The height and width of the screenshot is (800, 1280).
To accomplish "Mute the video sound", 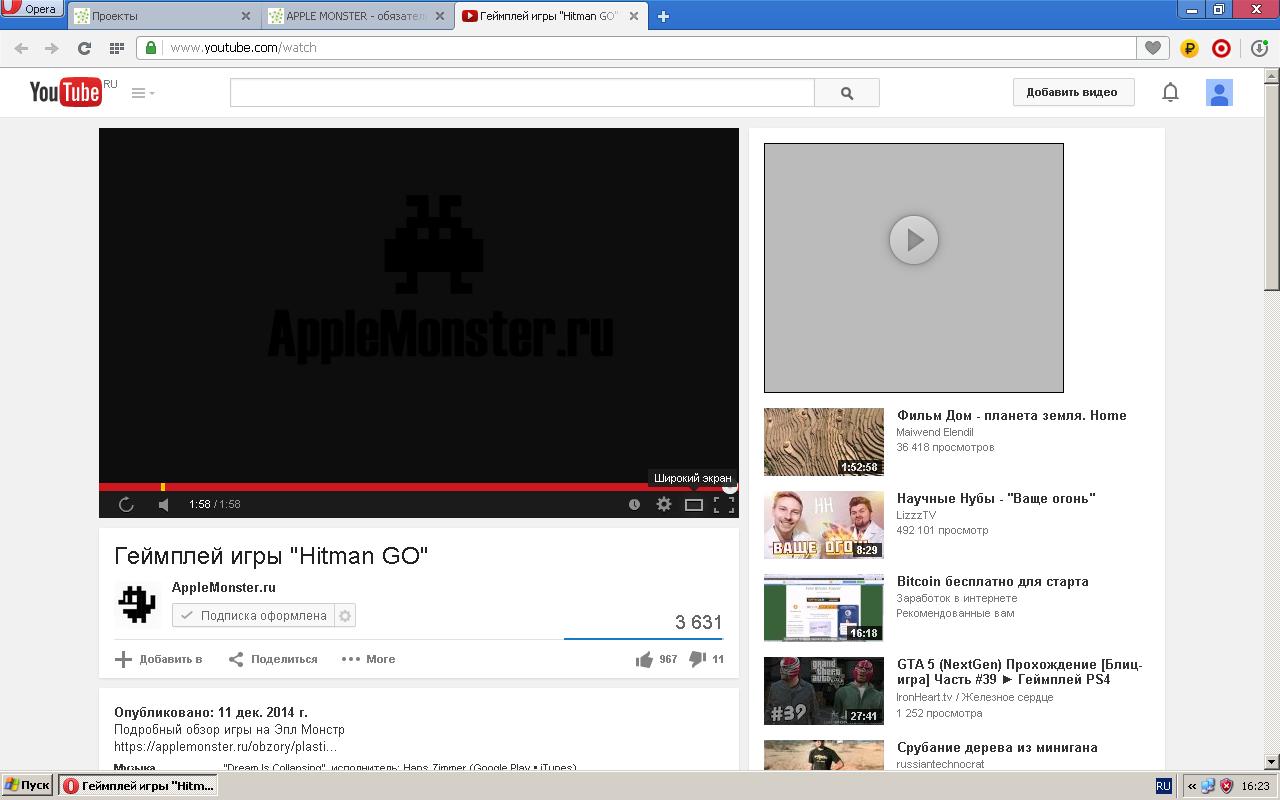I will [x=164, y=505].
